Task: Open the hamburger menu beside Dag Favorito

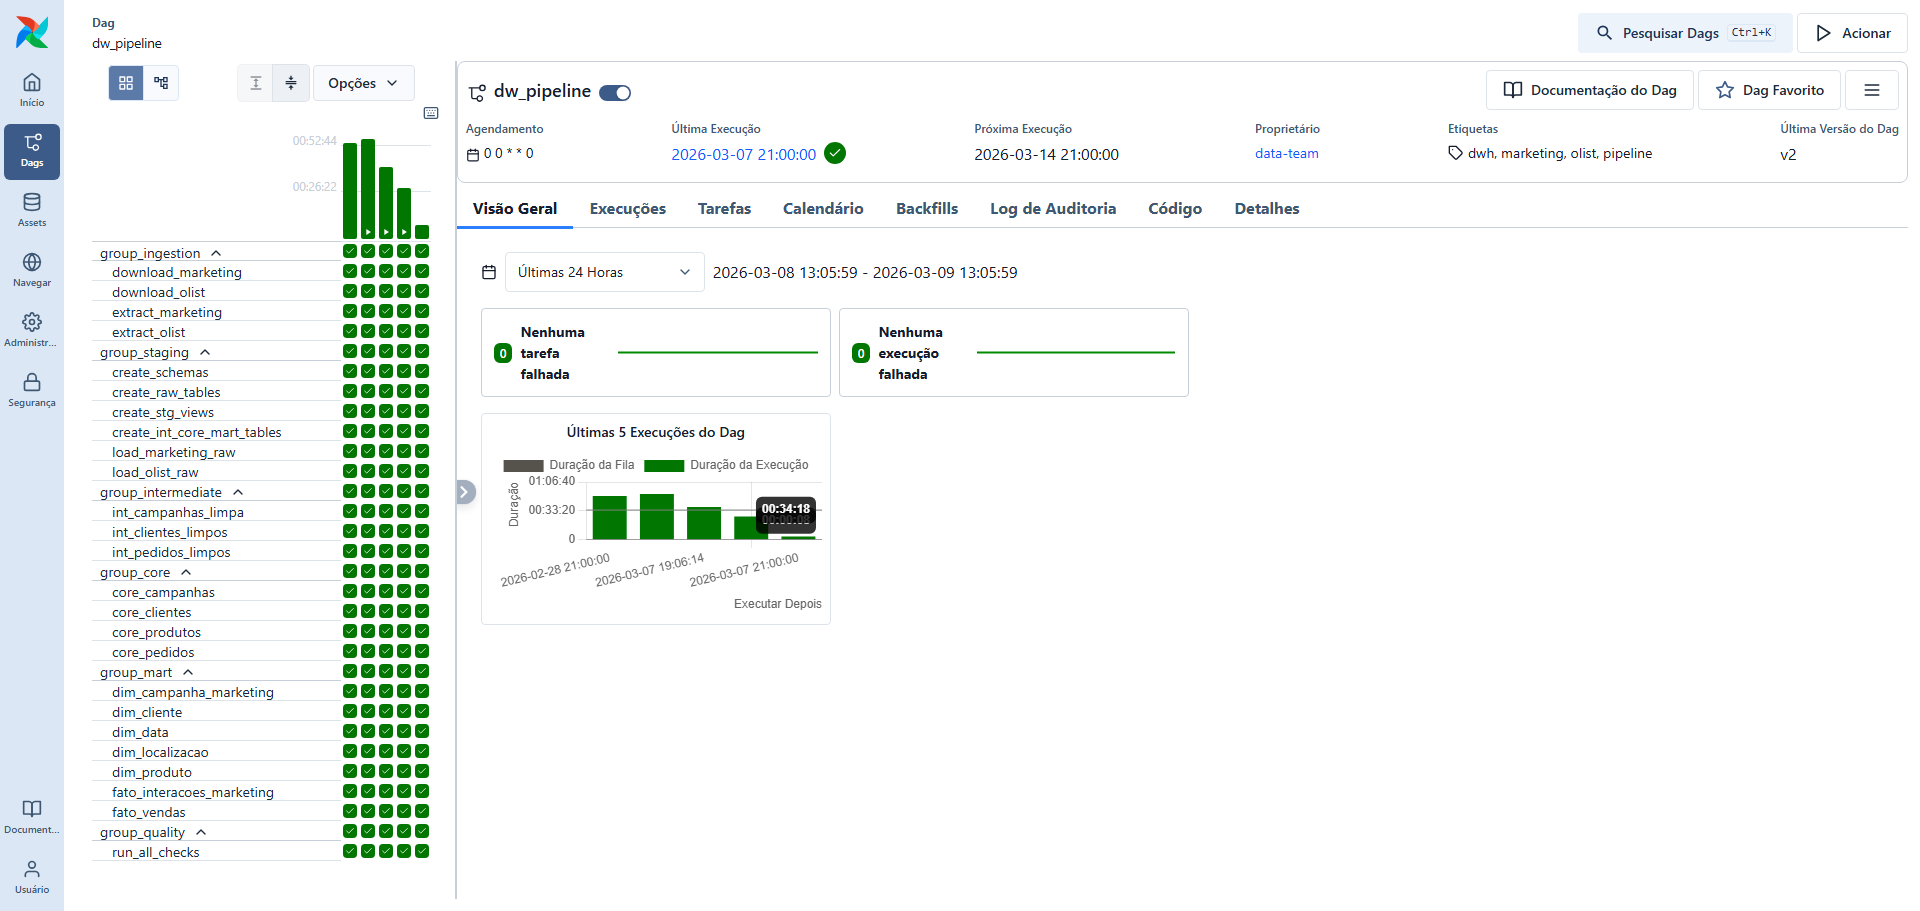Action: (x=1871, y=90)
